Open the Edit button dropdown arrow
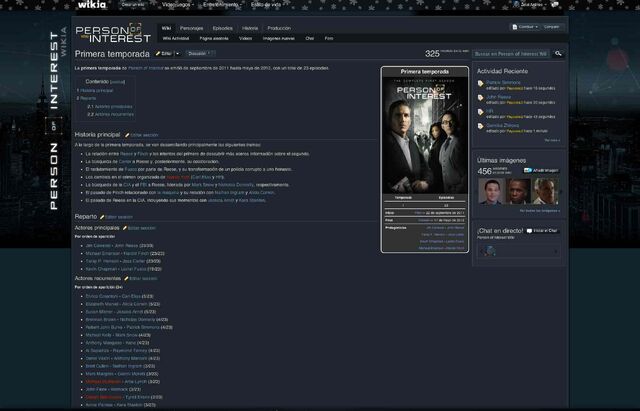640x411 pixels. [177, 53]
